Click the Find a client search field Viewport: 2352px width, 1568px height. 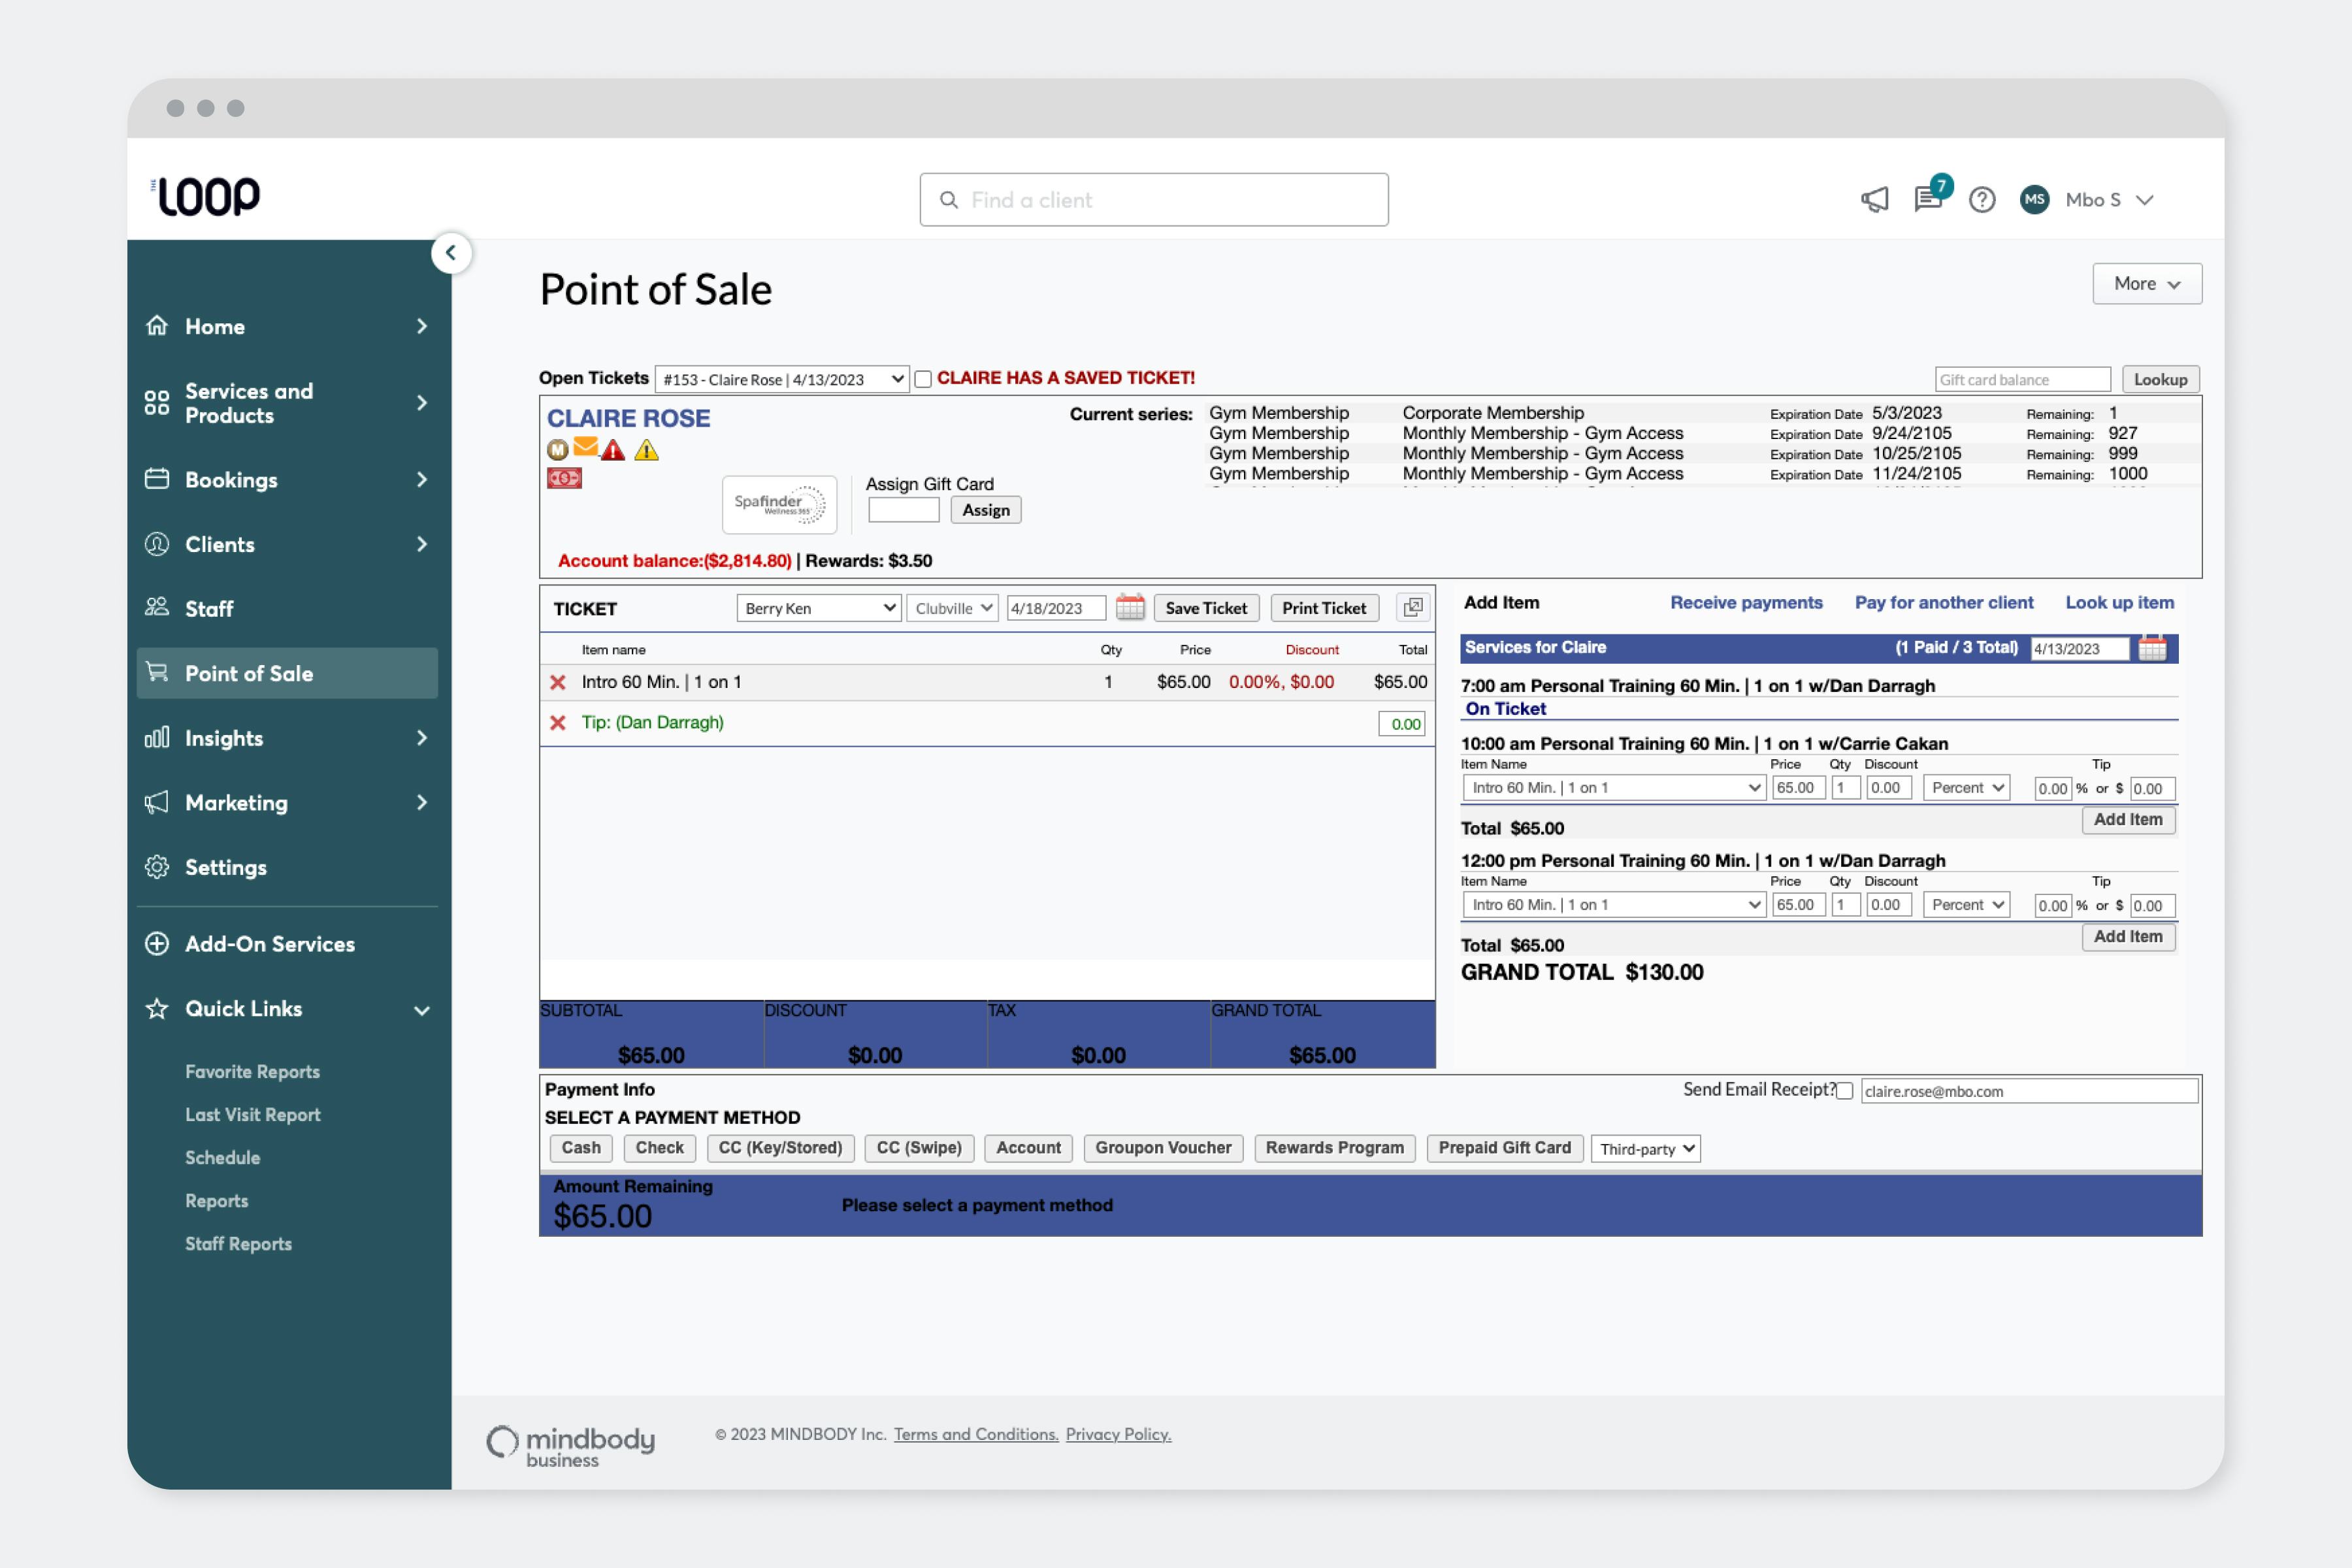(x=1154, y=200)
